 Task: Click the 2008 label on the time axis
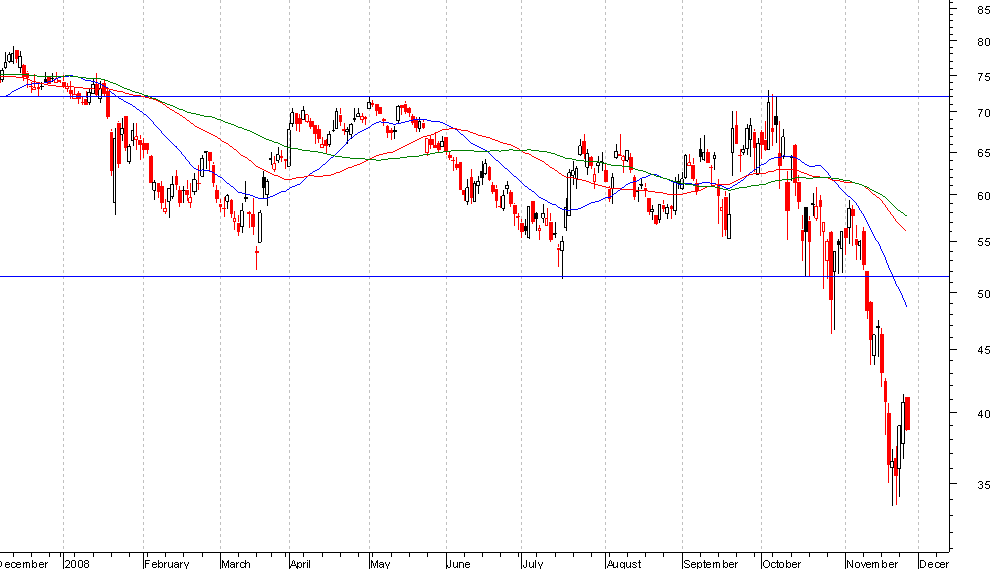coord(77,563)
